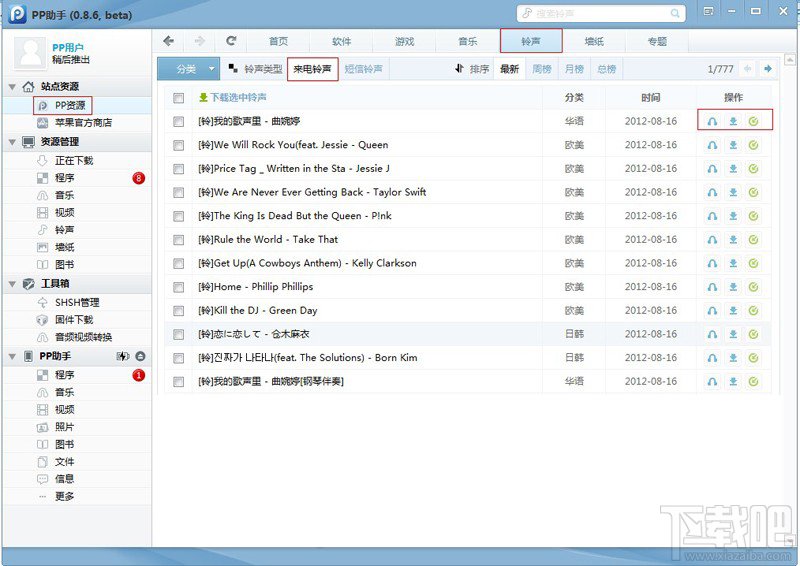
Task: Check box for Get Up - Kelly Clarkson
Action: [x=179, y=263]
